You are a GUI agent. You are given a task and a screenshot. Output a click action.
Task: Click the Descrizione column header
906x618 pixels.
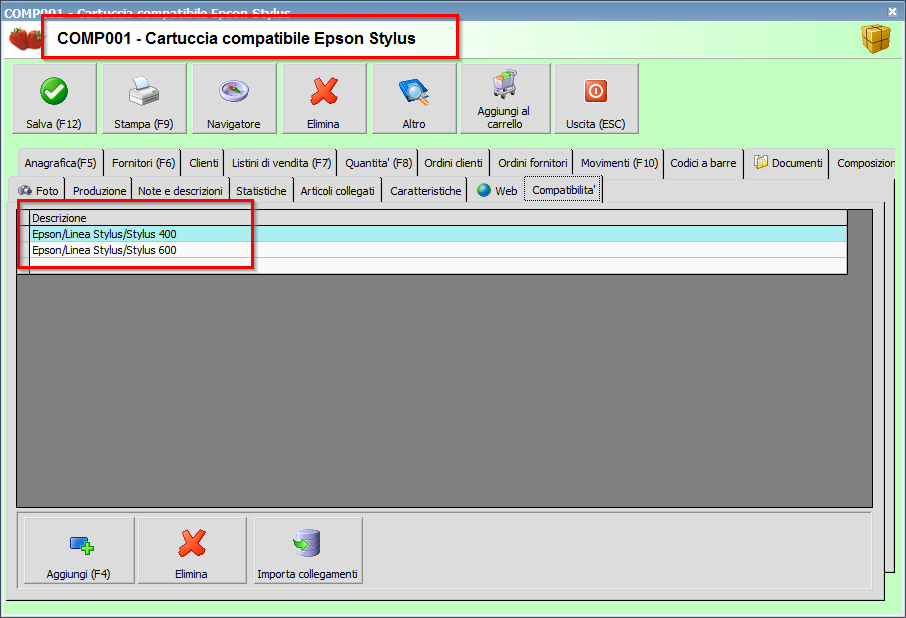click(438, 218)
